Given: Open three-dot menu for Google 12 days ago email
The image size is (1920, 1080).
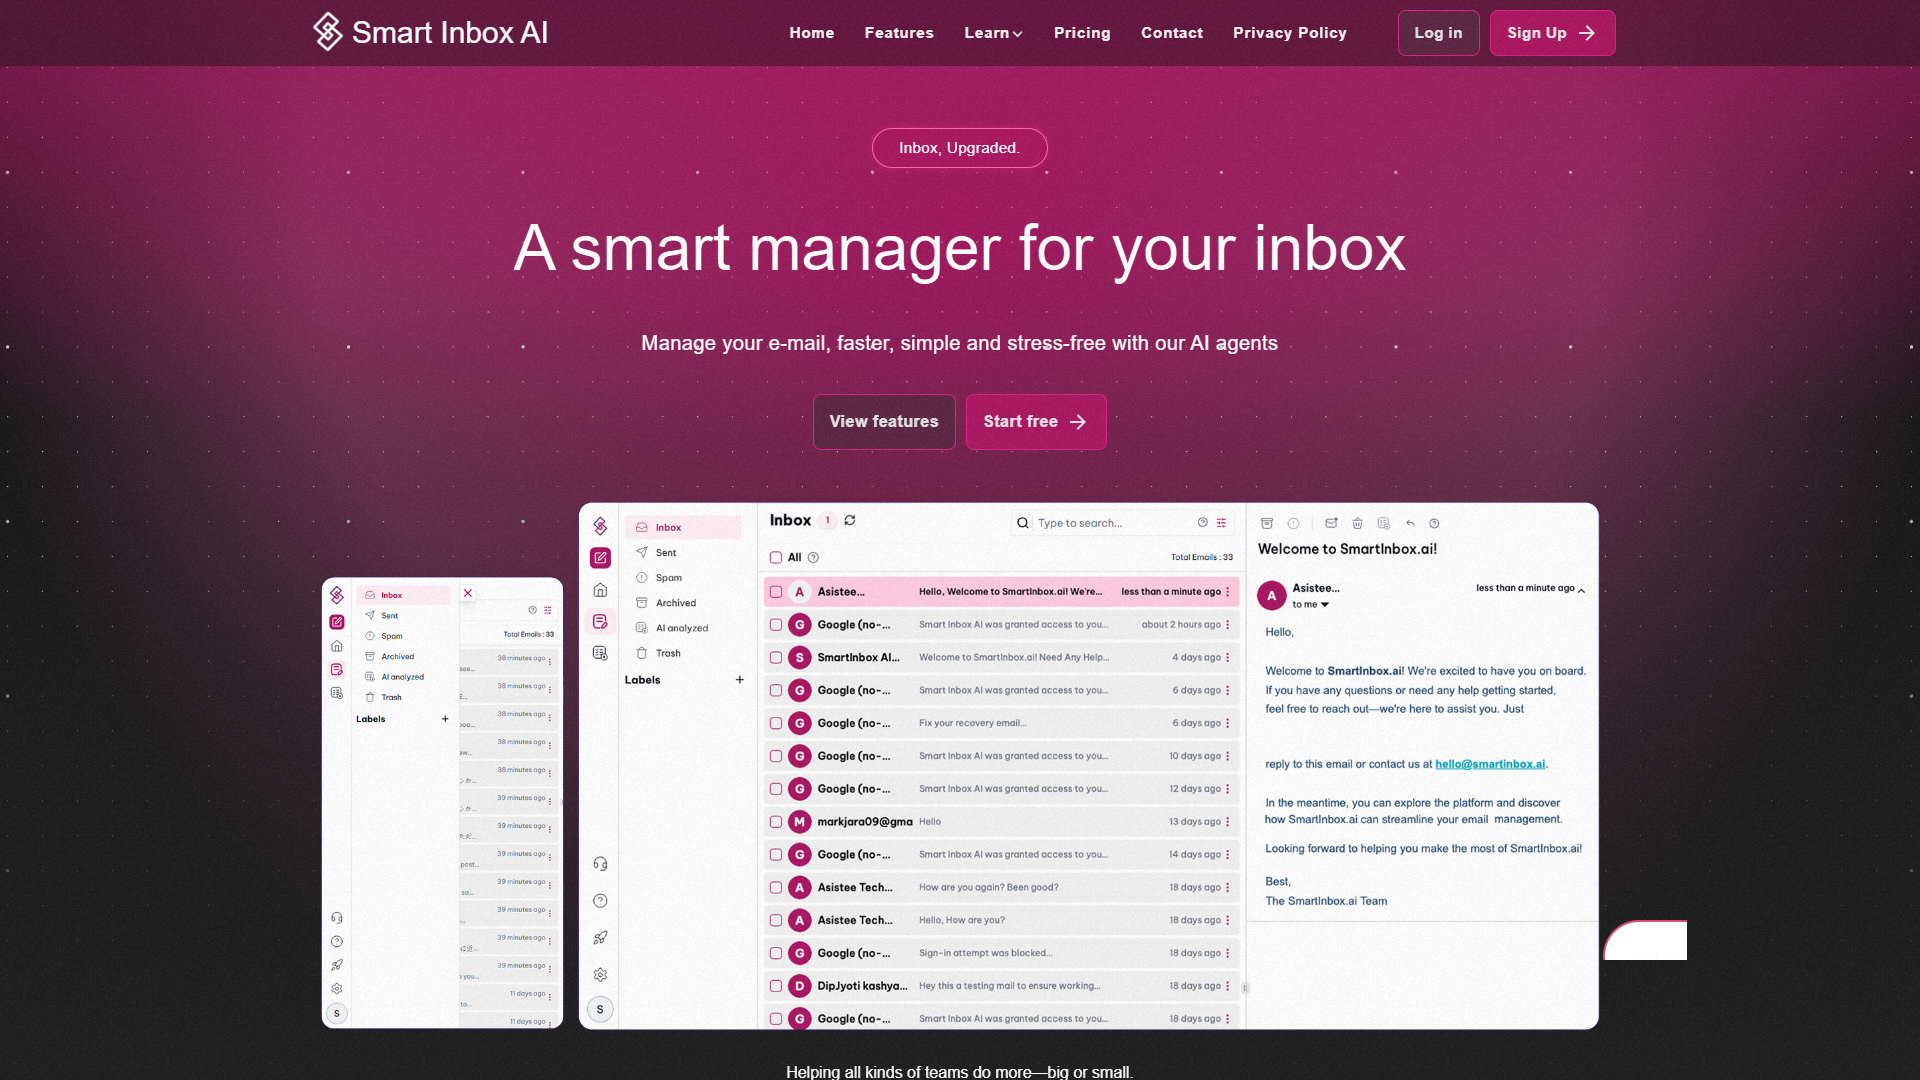Looking at the screenshot, I should (1228, 789).
